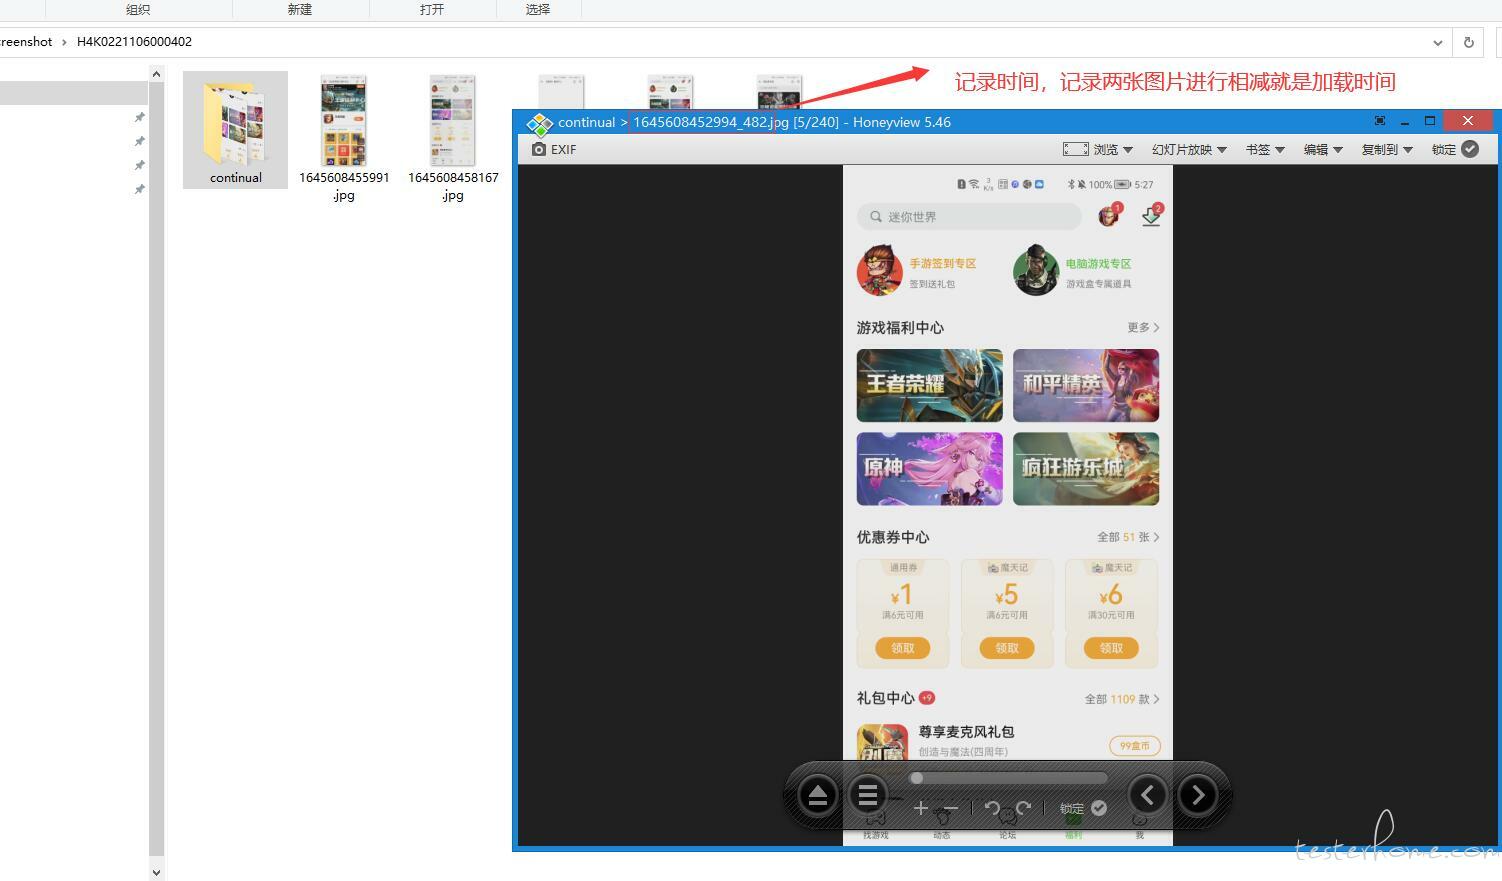
Task: Click the 电脑游戏专区 link
Action: pos(1098,264)
